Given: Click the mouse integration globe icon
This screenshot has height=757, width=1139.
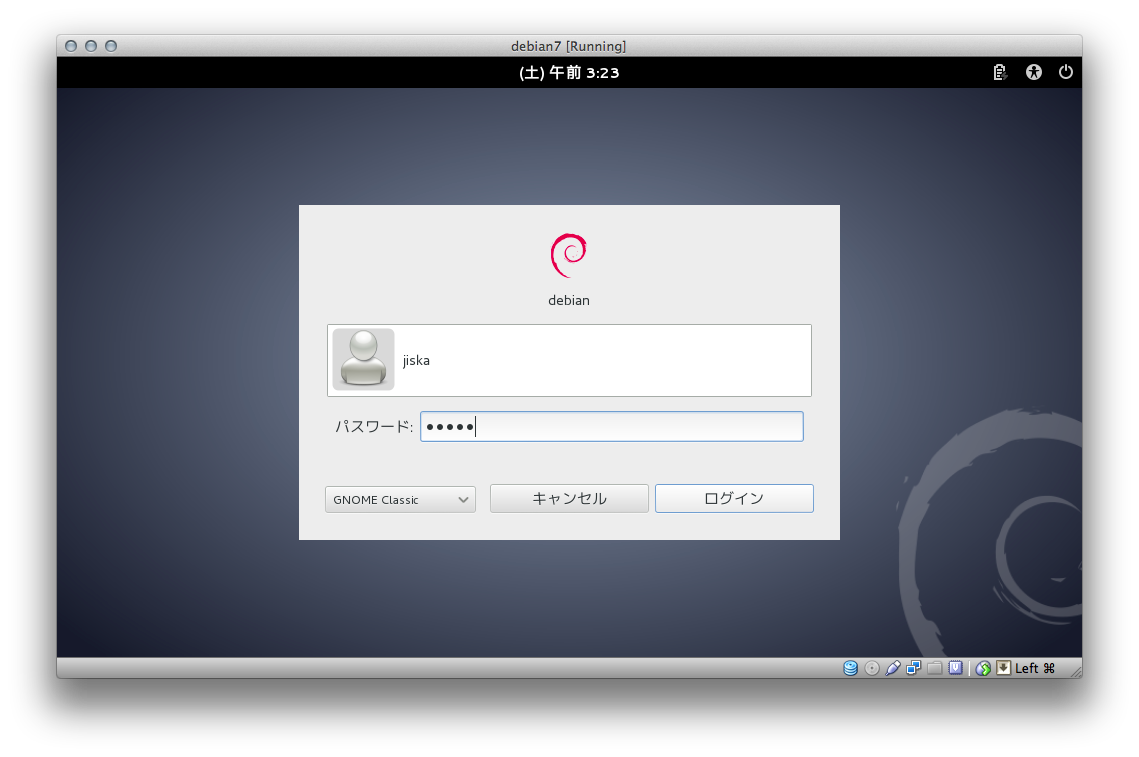Looking at the screenshot, I should click(983, 668).
